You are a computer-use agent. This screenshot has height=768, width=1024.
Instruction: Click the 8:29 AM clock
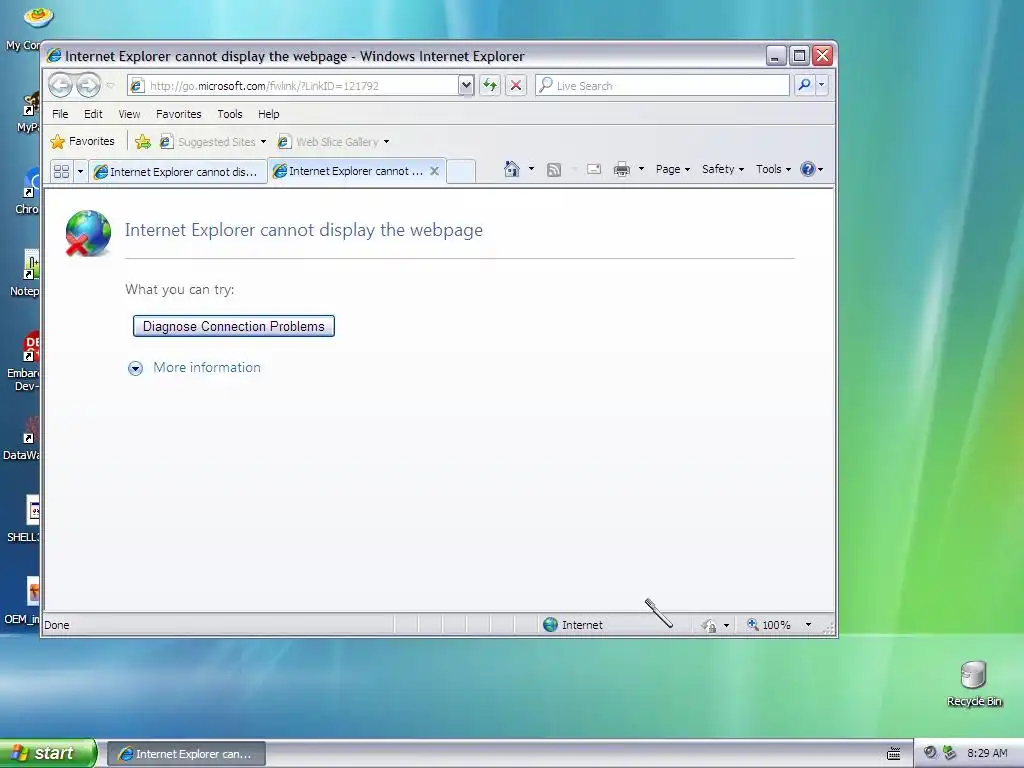(x=987, y=753)
